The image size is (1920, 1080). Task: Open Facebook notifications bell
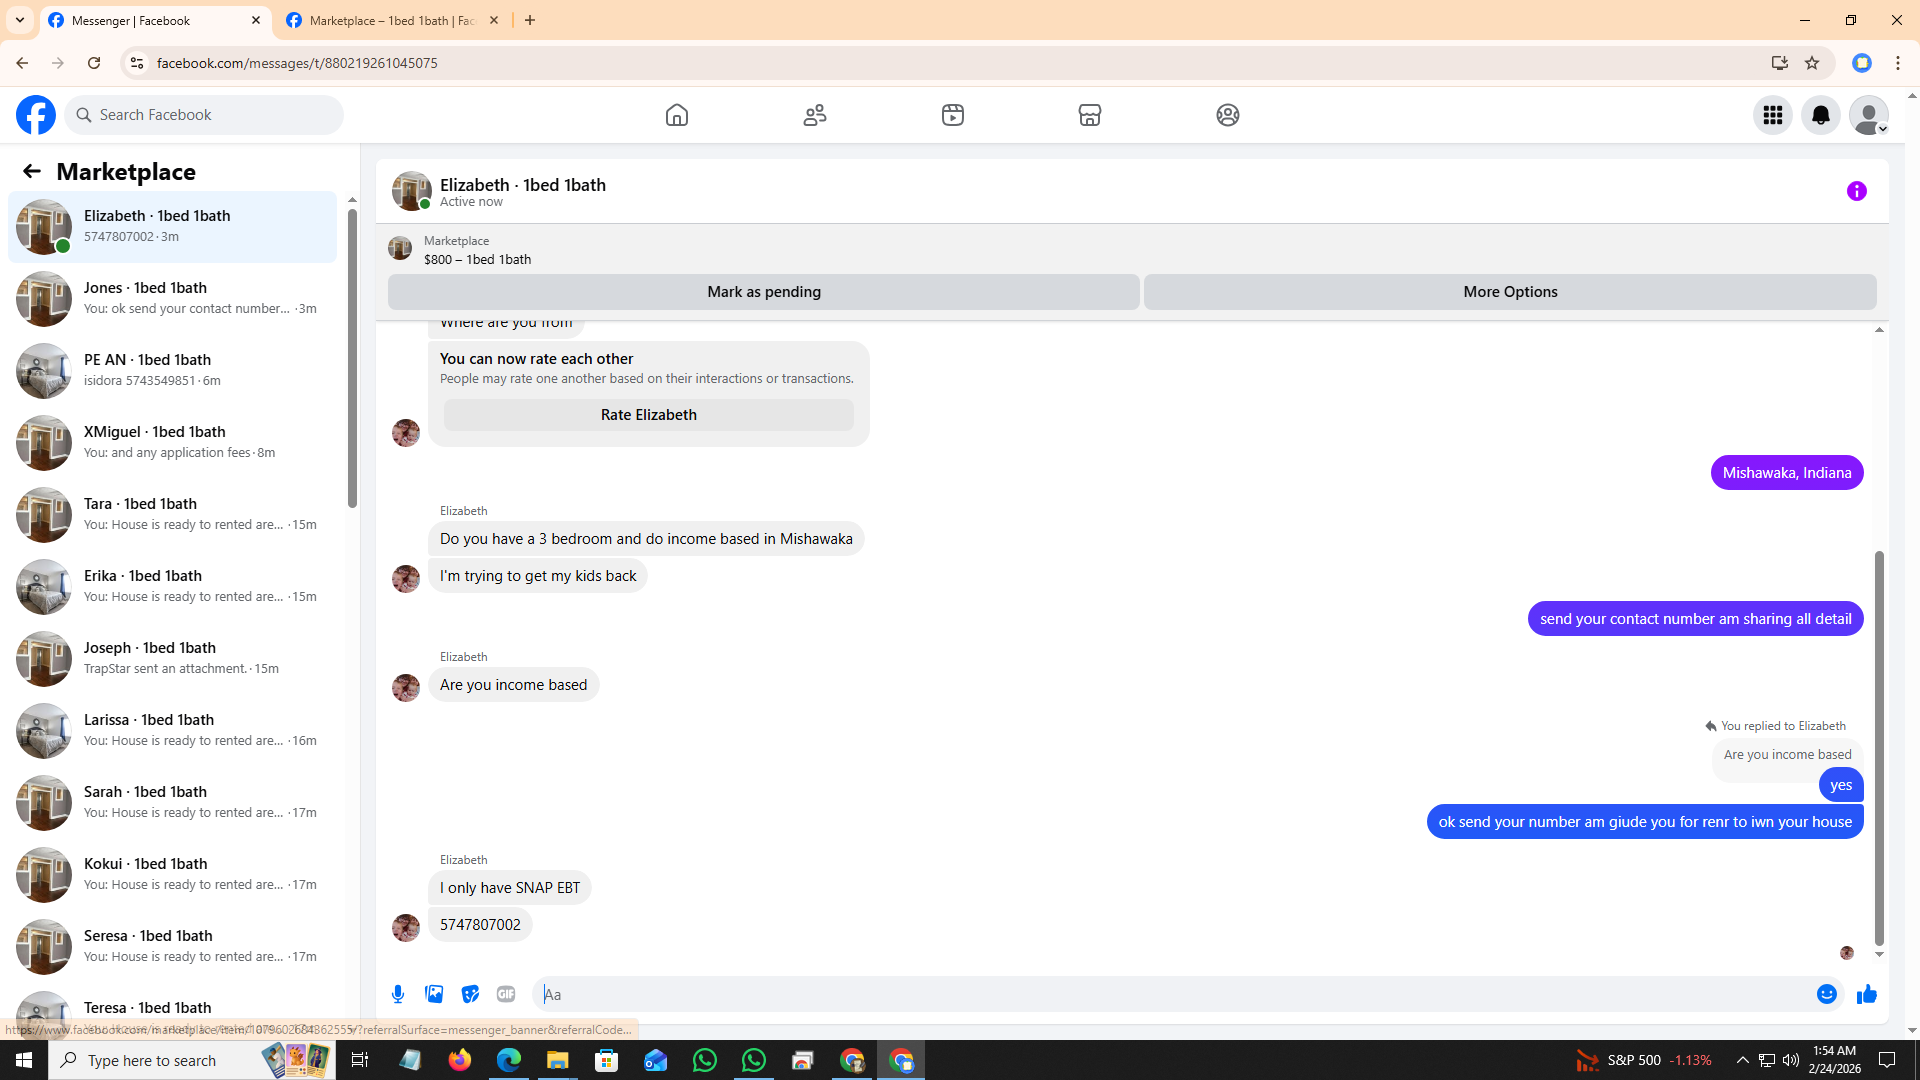tap(1820, 115)
